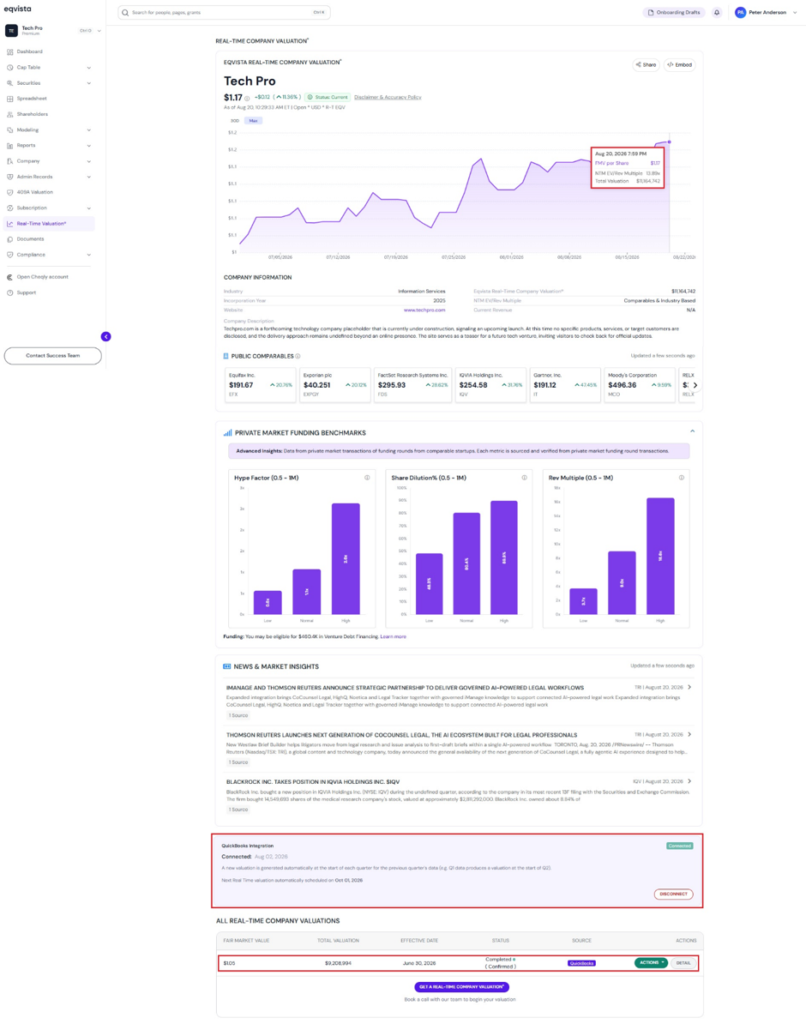
Task: Click the Cheqly account logo icon
Action: click(10, 277)
